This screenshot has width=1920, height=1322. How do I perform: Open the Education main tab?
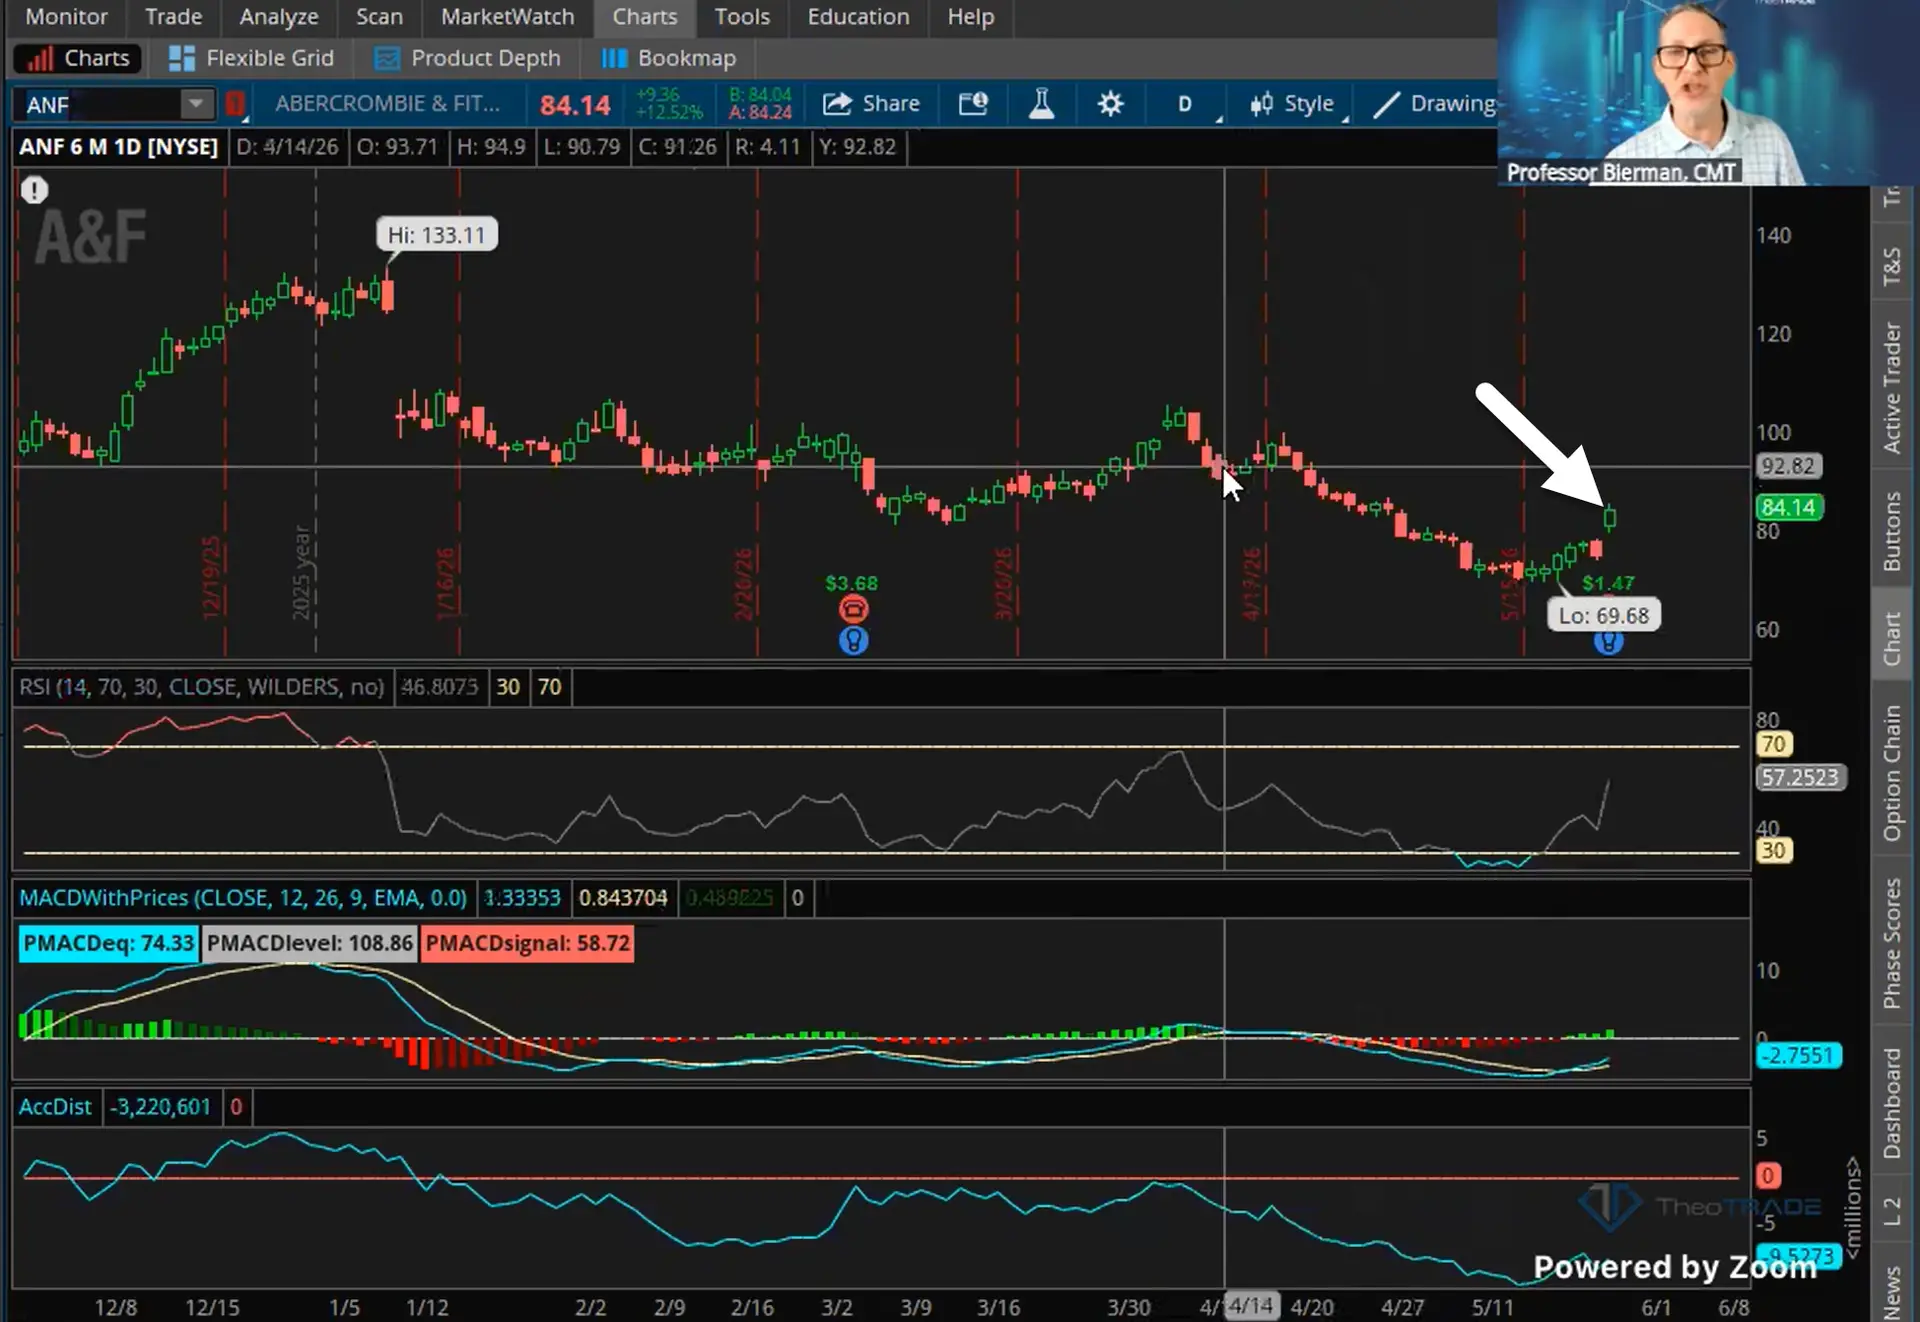pyautogui.click(x=858, y=17)
